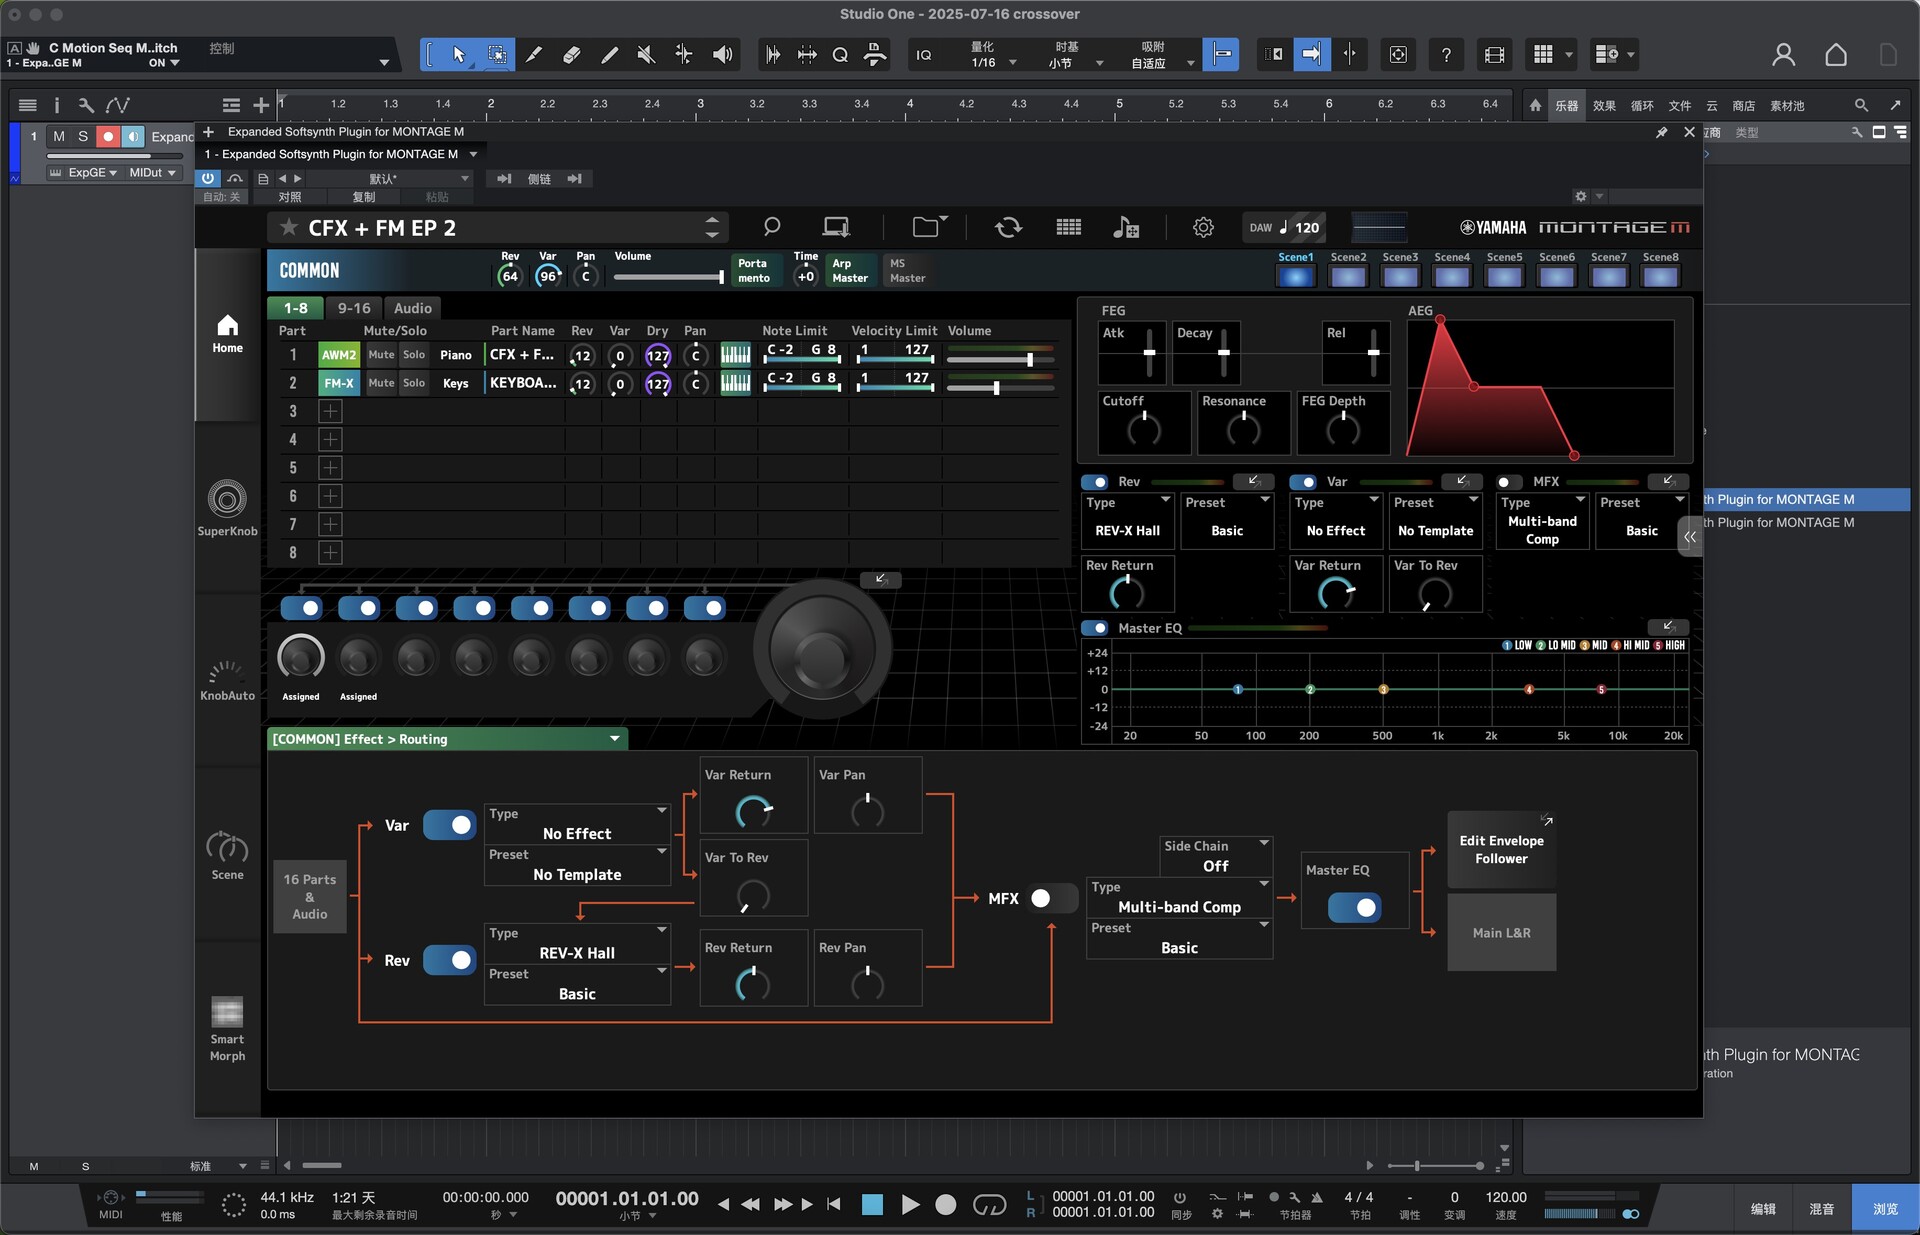Toggle the Var effect switch in routing
Viewport: 1920px width, 1235px height.
[x=449, y=825]
